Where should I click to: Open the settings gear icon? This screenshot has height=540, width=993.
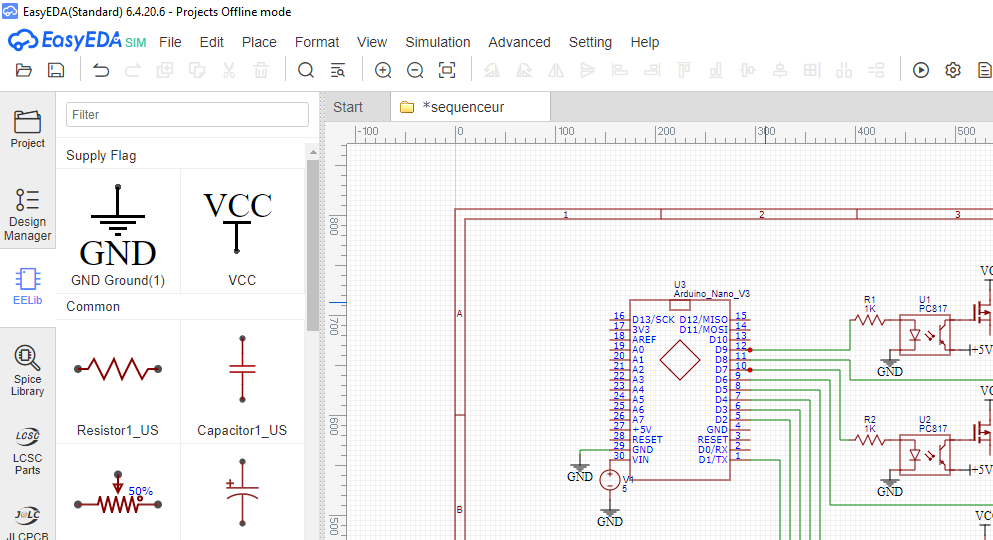tap(953, 70)
